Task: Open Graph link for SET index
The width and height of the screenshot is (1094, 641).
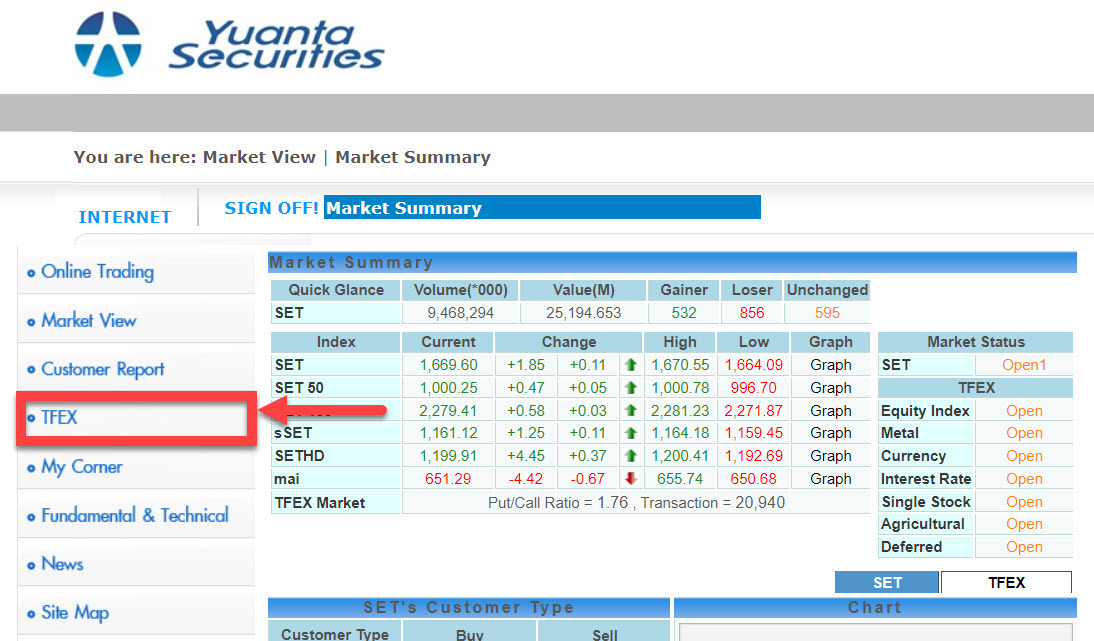Action: [x=830, y=365]
